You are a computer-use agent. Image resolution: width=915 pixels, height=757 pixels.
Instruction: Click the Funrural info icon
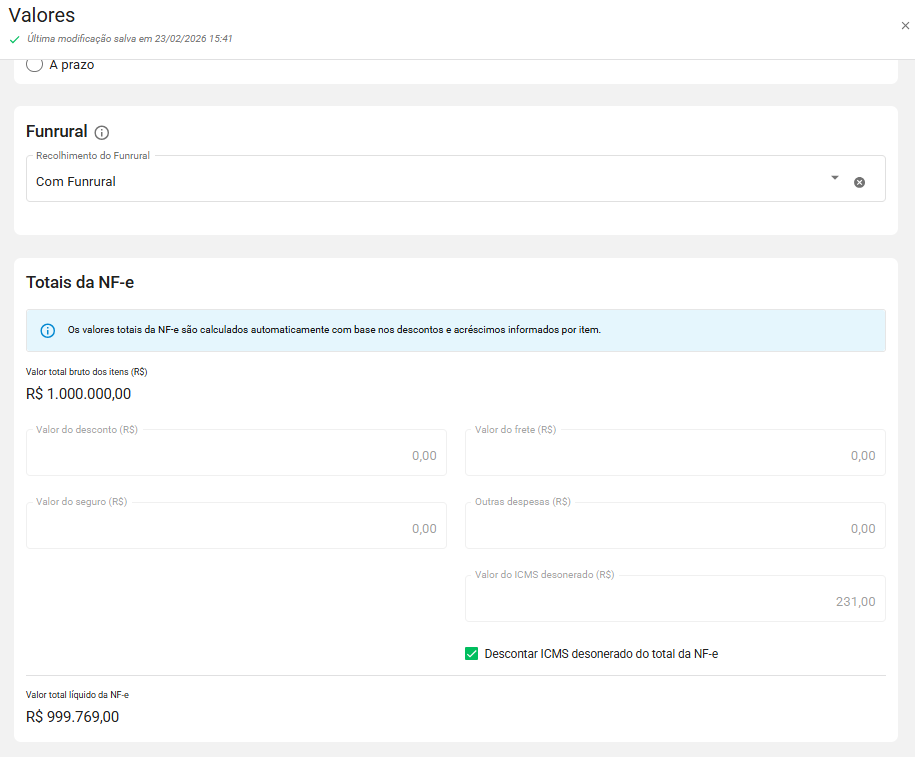point(102,132)
